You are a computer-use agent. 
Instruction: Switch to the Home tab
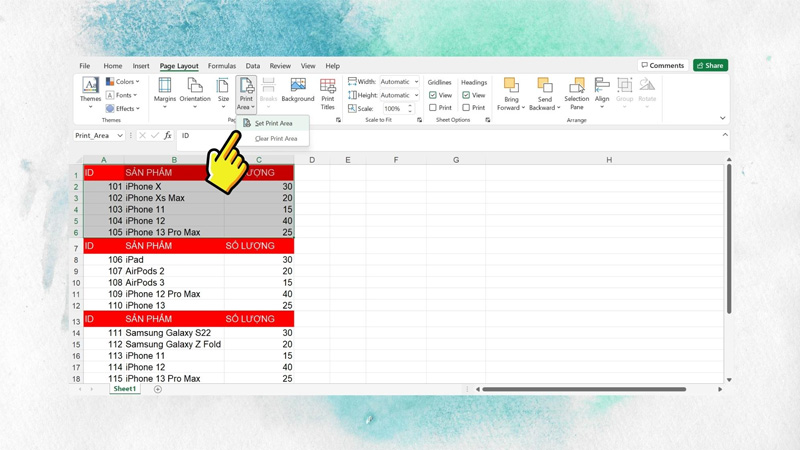(x=113, y=66)
